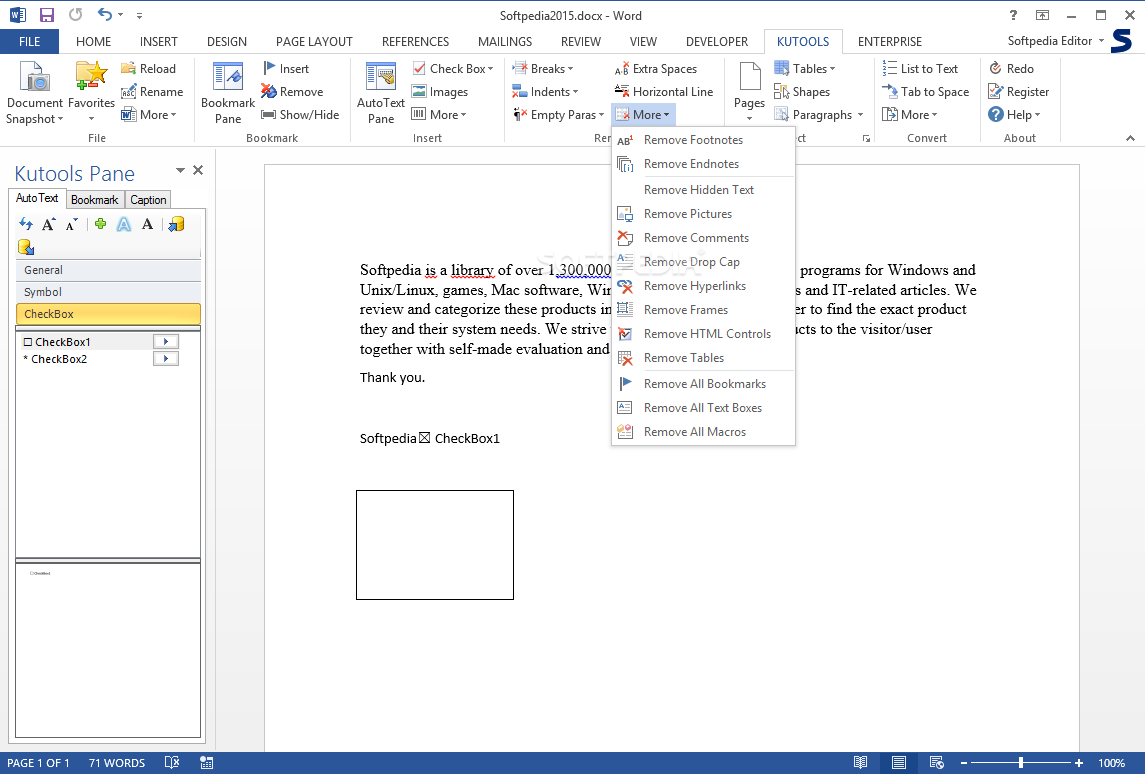Click Undo in Quick Access toolbar

tap(105, 15)
